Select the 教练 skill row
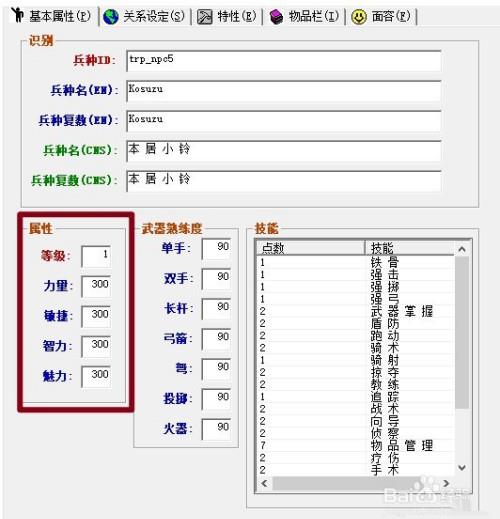This screenshot has height=519, width=500. pos(355,384)
